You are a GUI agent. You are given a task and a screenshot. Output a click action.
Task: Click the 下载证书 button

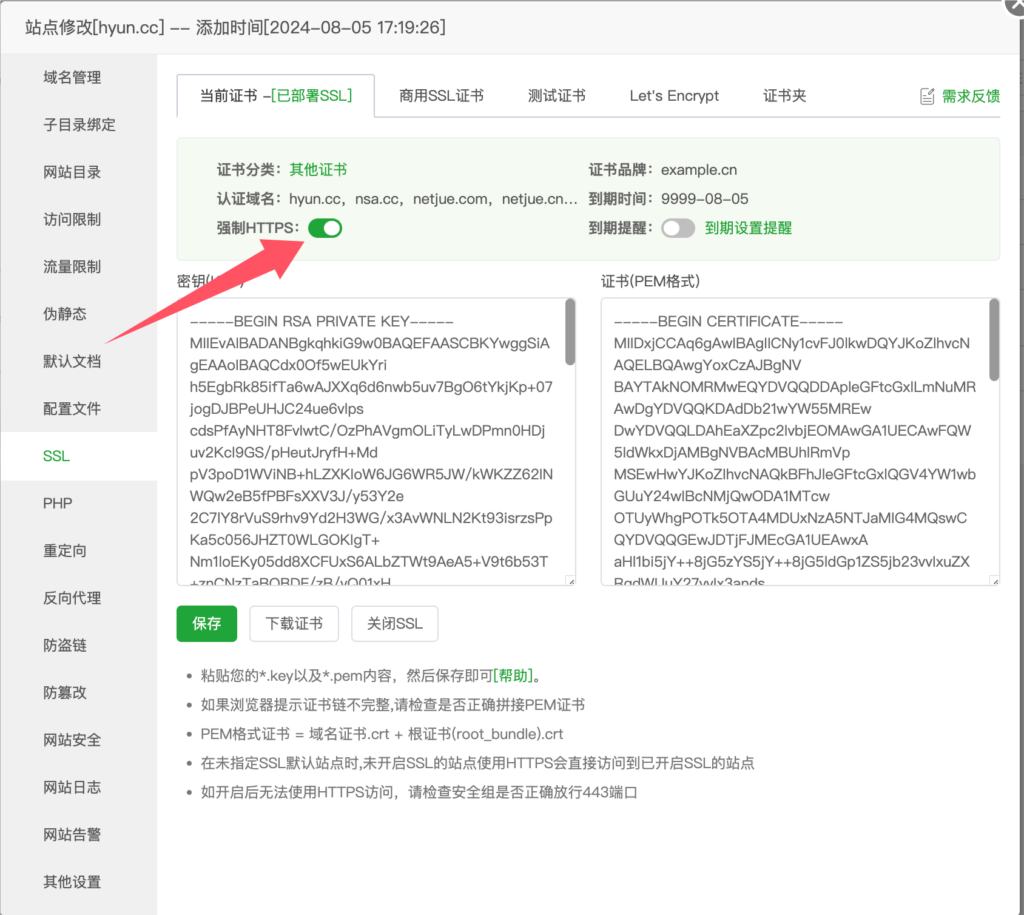294,624
